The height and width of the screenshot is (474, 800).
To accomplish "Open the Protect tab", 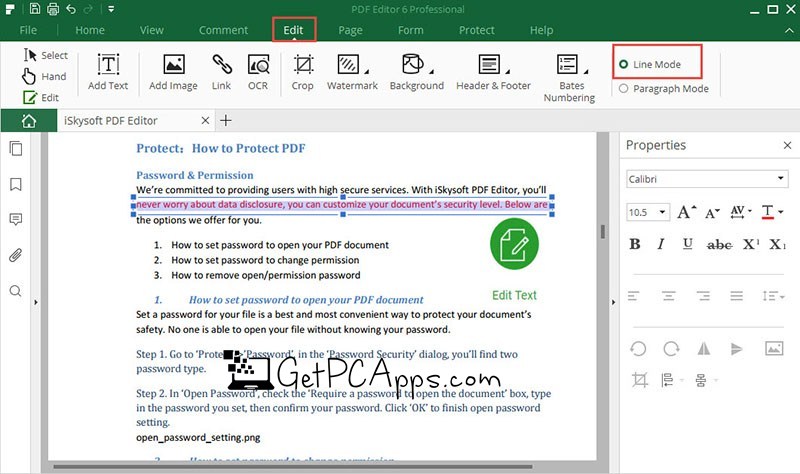I will [477, 30].
